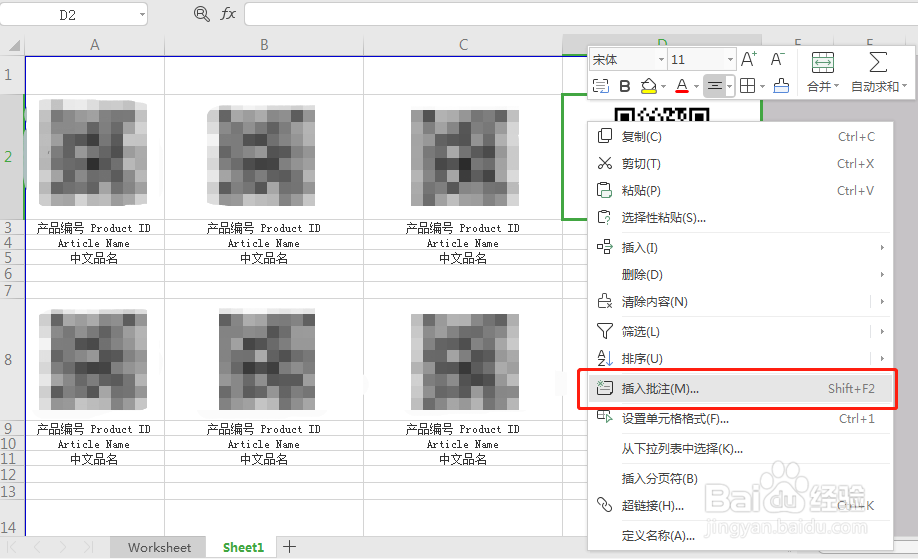Click the Name Box showing D2

click(68, 15)
